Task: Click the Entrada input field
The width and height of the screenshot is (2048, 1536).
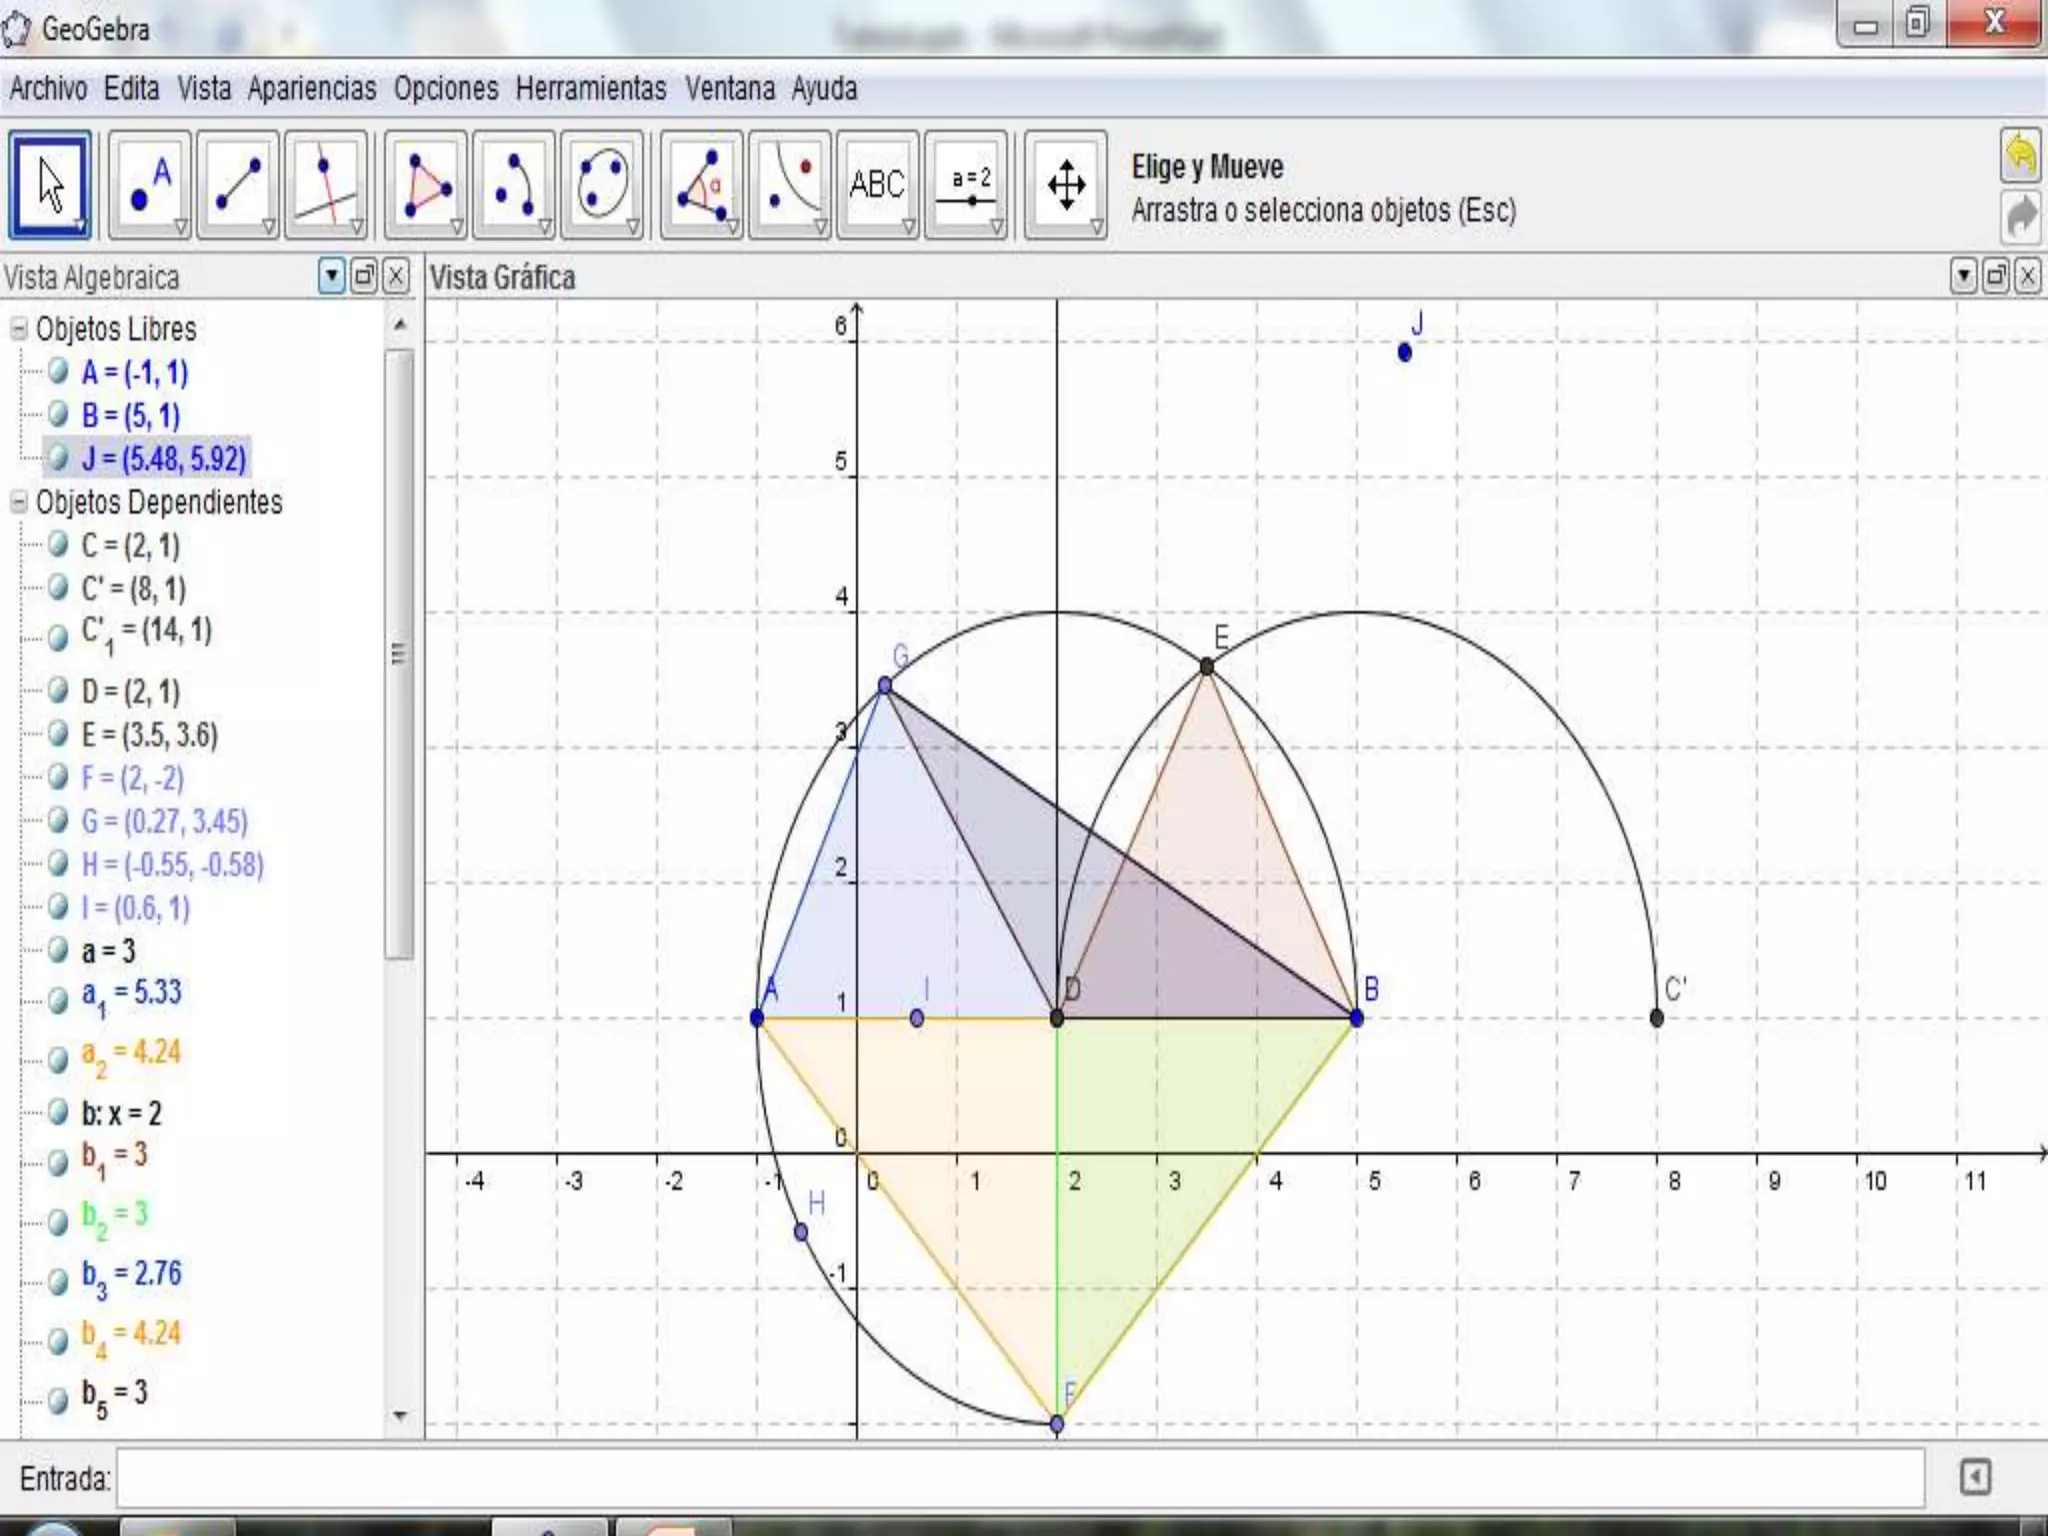Action: pyautogui.click(x=1020, y=1477)
